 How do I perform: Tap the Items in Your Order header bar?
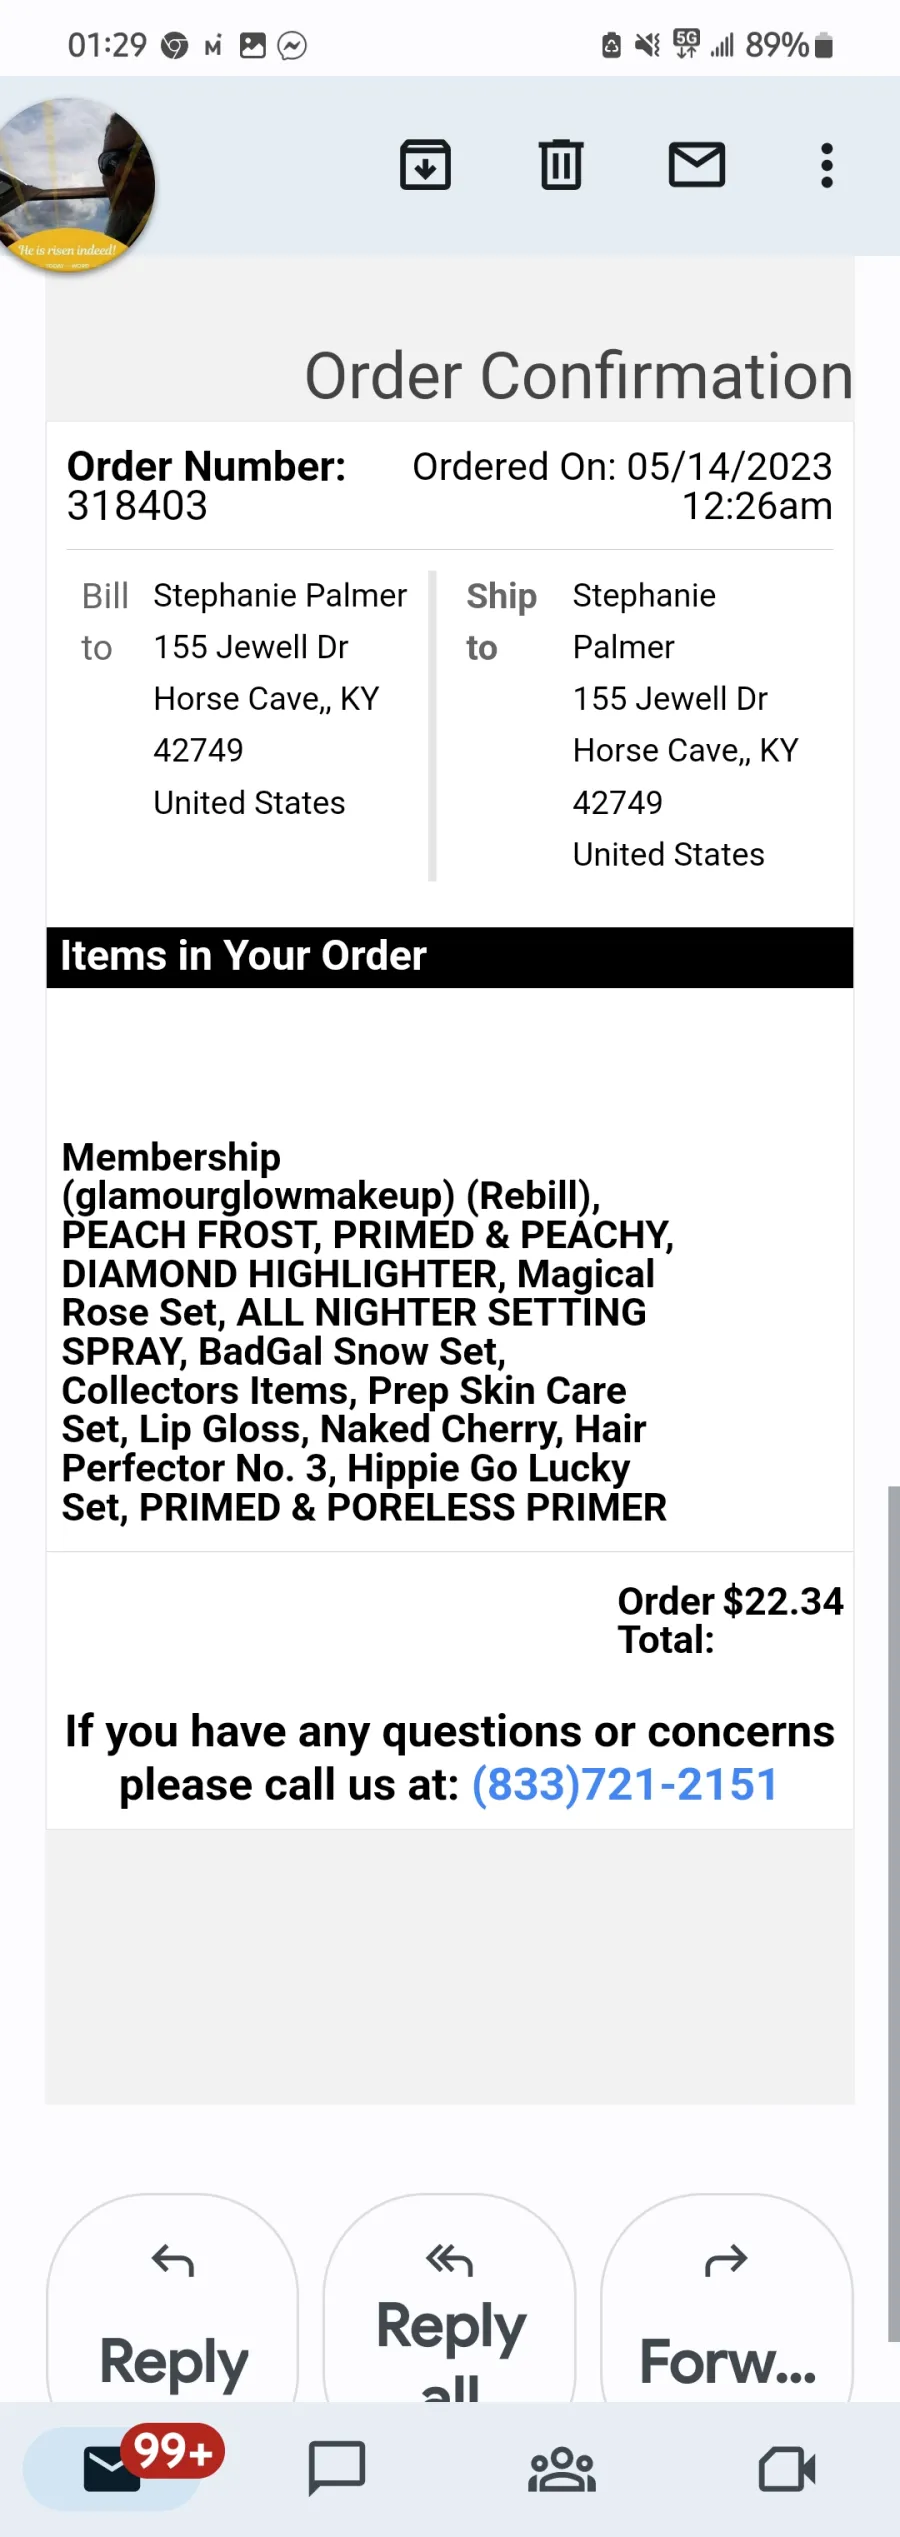click(450, 957)
